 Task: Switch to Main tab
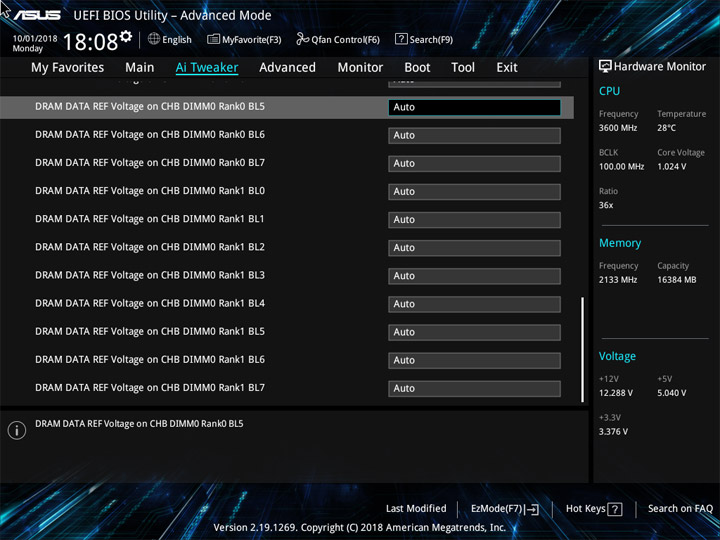tap(140, 68)
